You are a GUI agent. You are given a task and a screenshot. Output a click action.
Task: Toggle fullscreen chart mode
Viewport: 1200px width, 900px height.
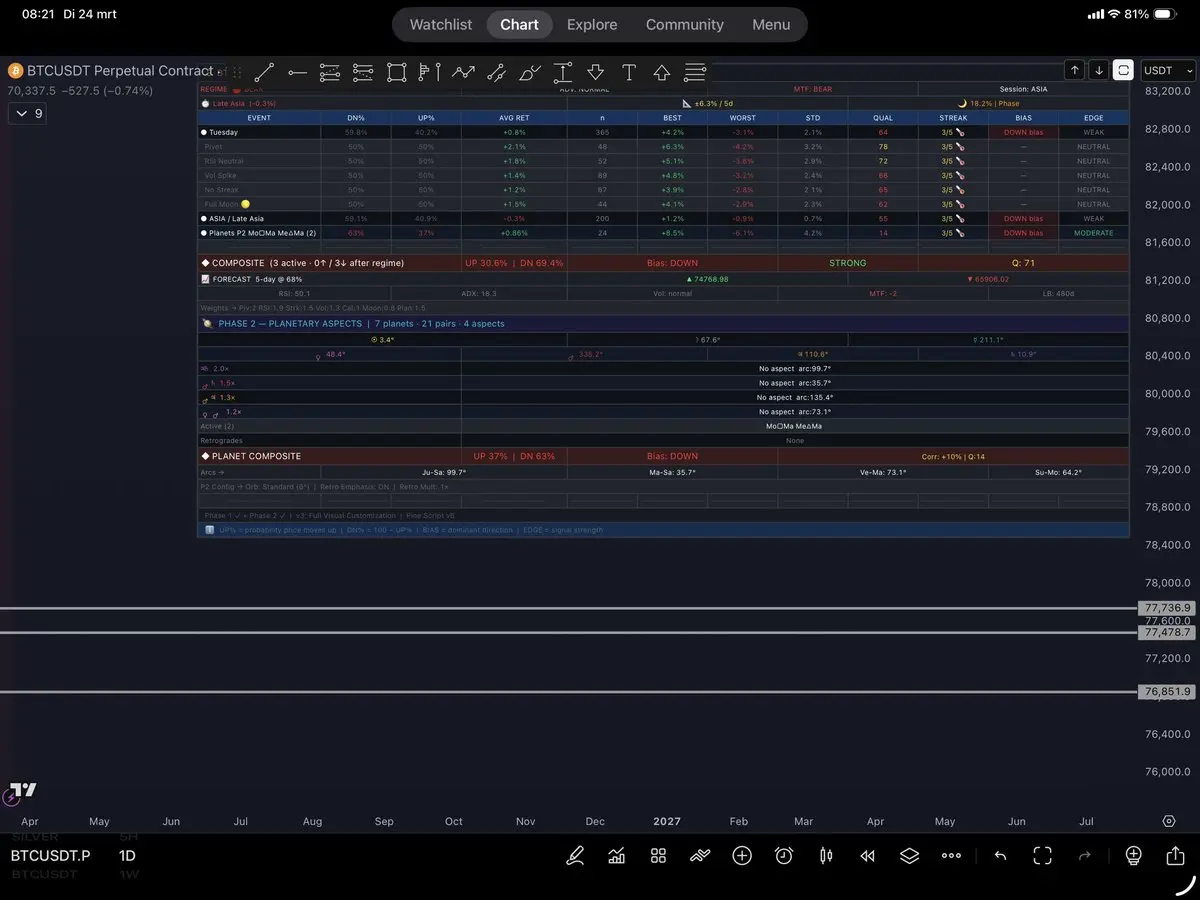(1042, 856)
